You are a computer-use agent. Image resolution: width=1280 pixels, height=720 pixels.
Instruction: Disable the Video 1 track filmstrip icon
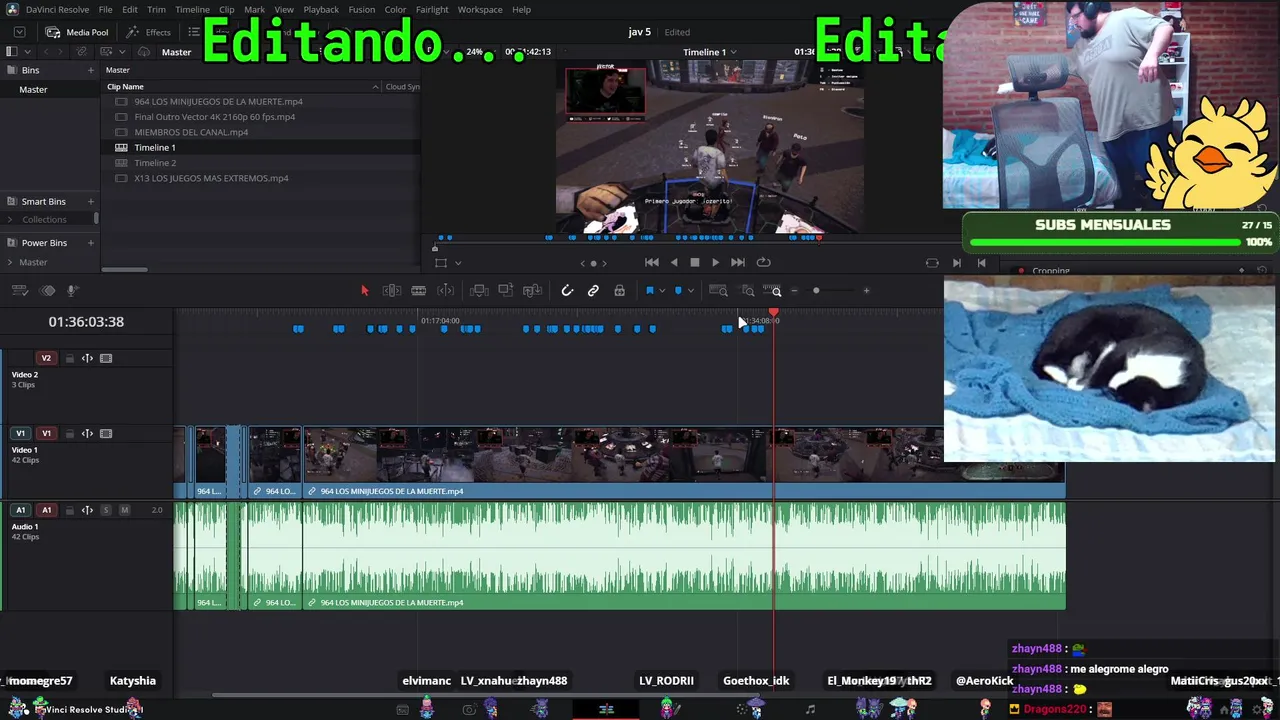pos(106,434)
